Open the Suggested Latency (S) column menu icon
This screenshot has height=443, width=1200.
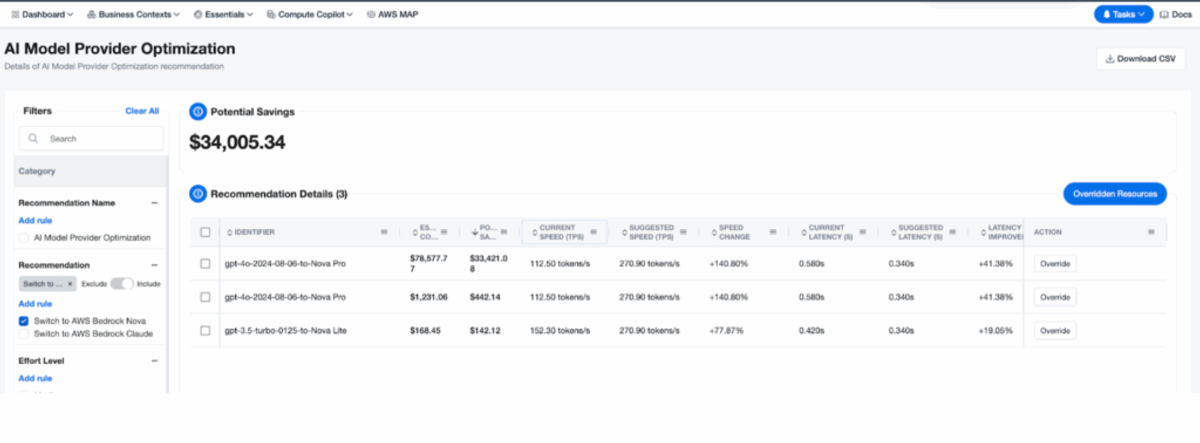[951, 232]
